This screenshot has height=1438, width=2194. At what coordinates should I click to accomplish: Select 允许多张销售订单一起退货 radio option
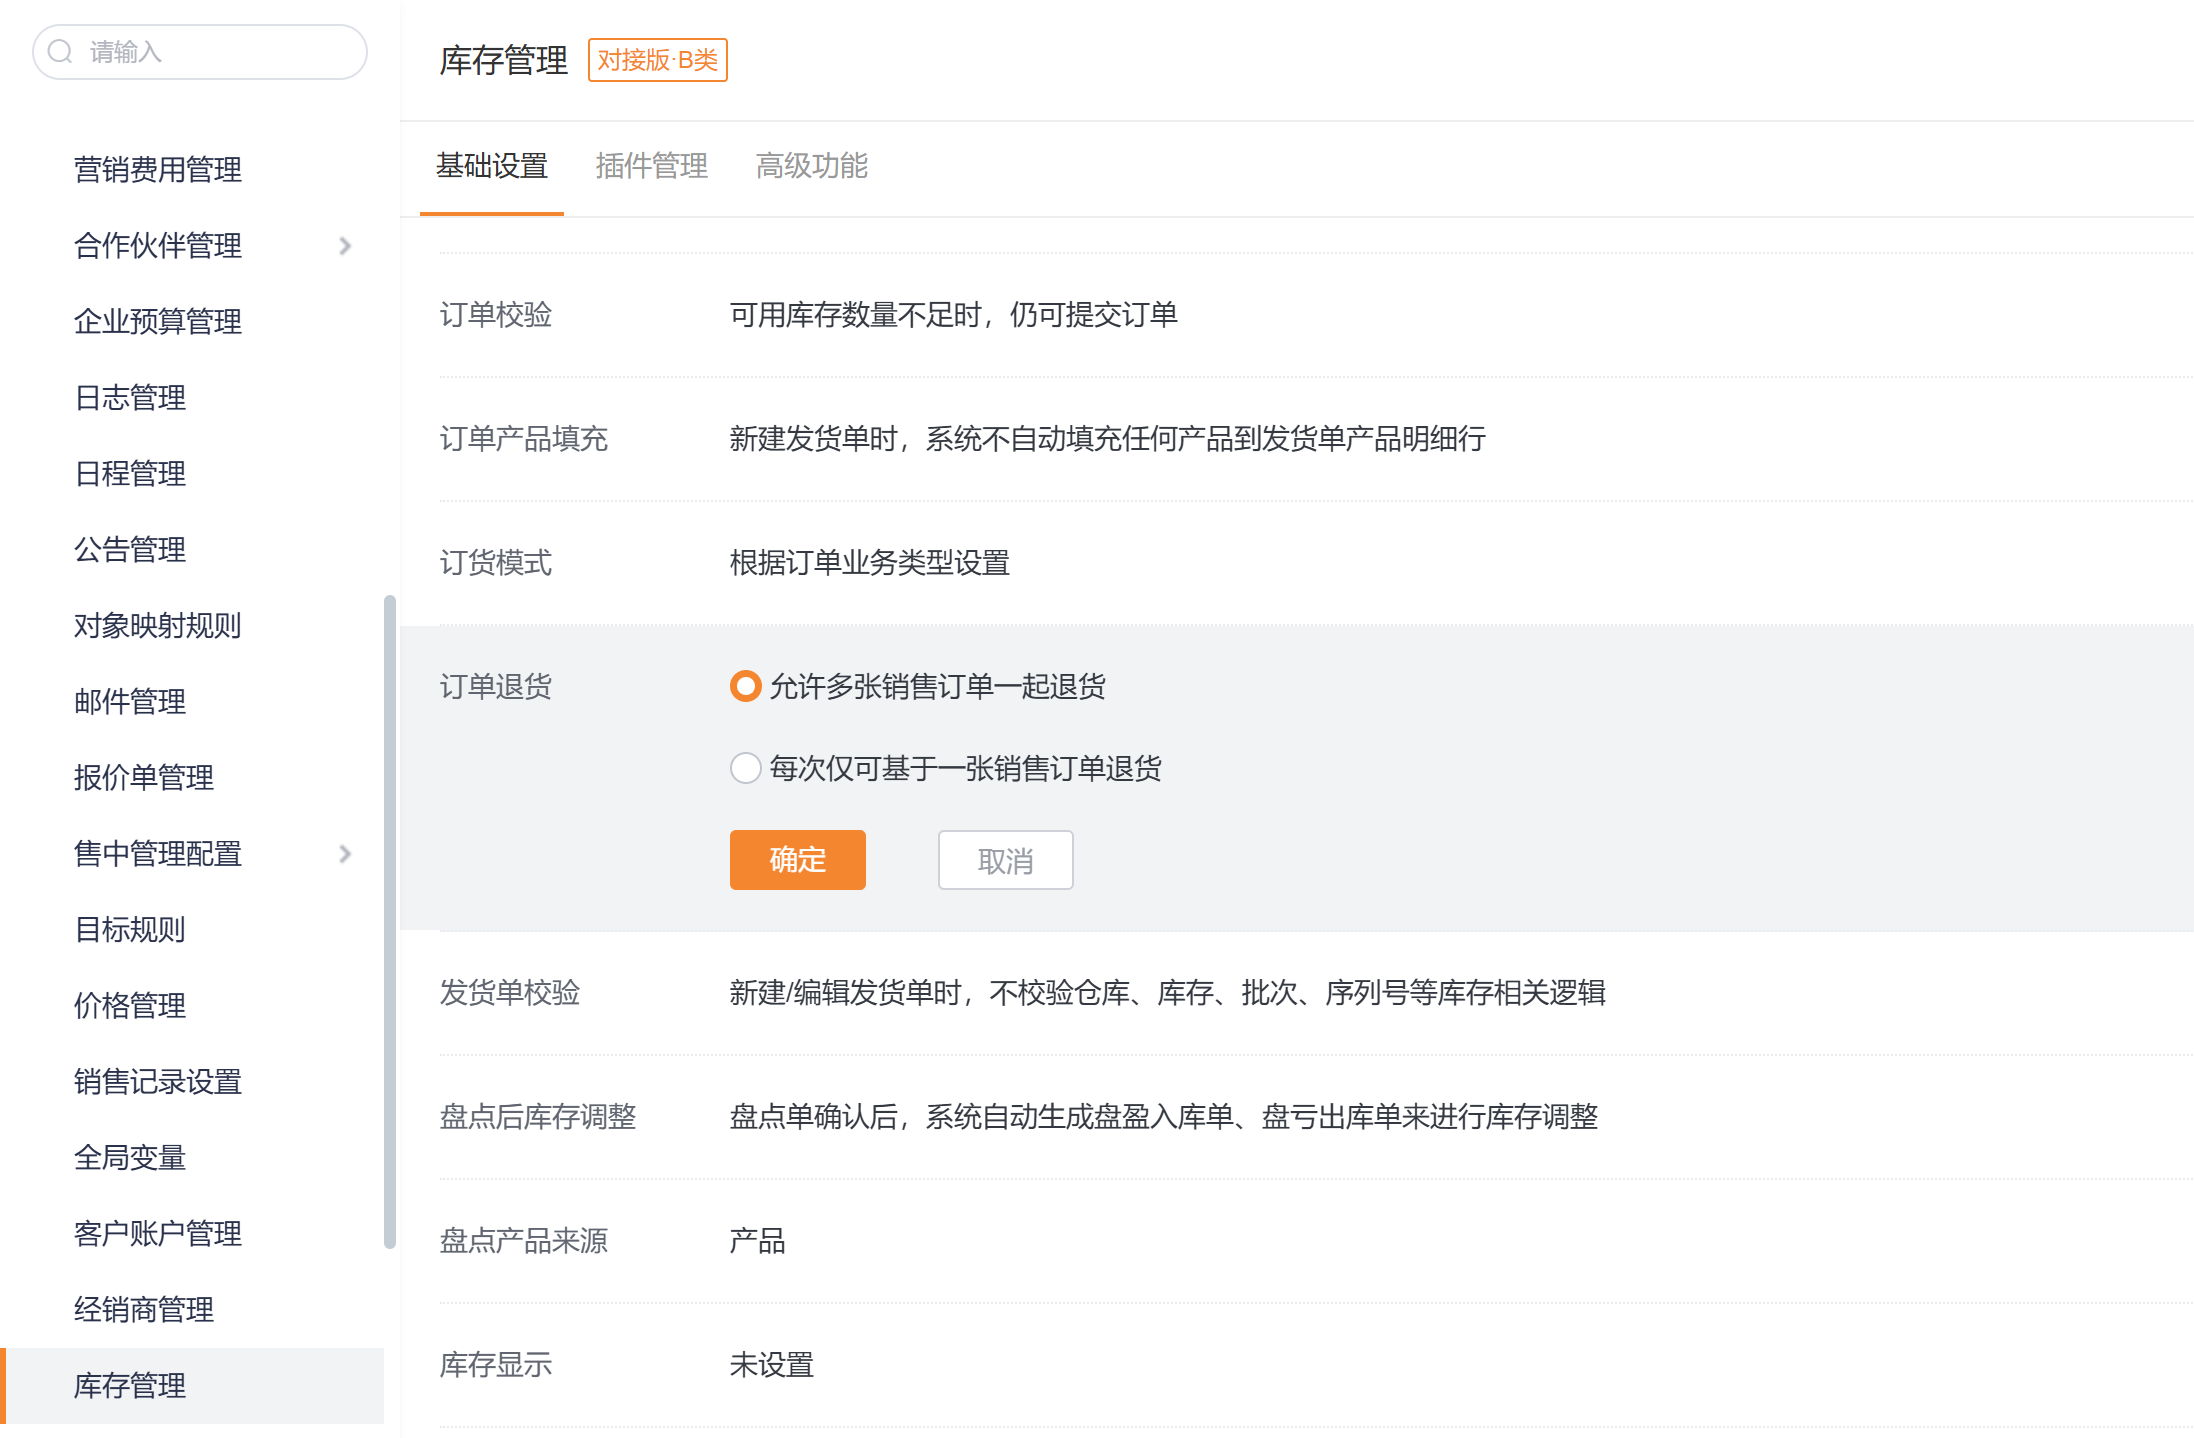pyautogui.click(x=746, y=687)
